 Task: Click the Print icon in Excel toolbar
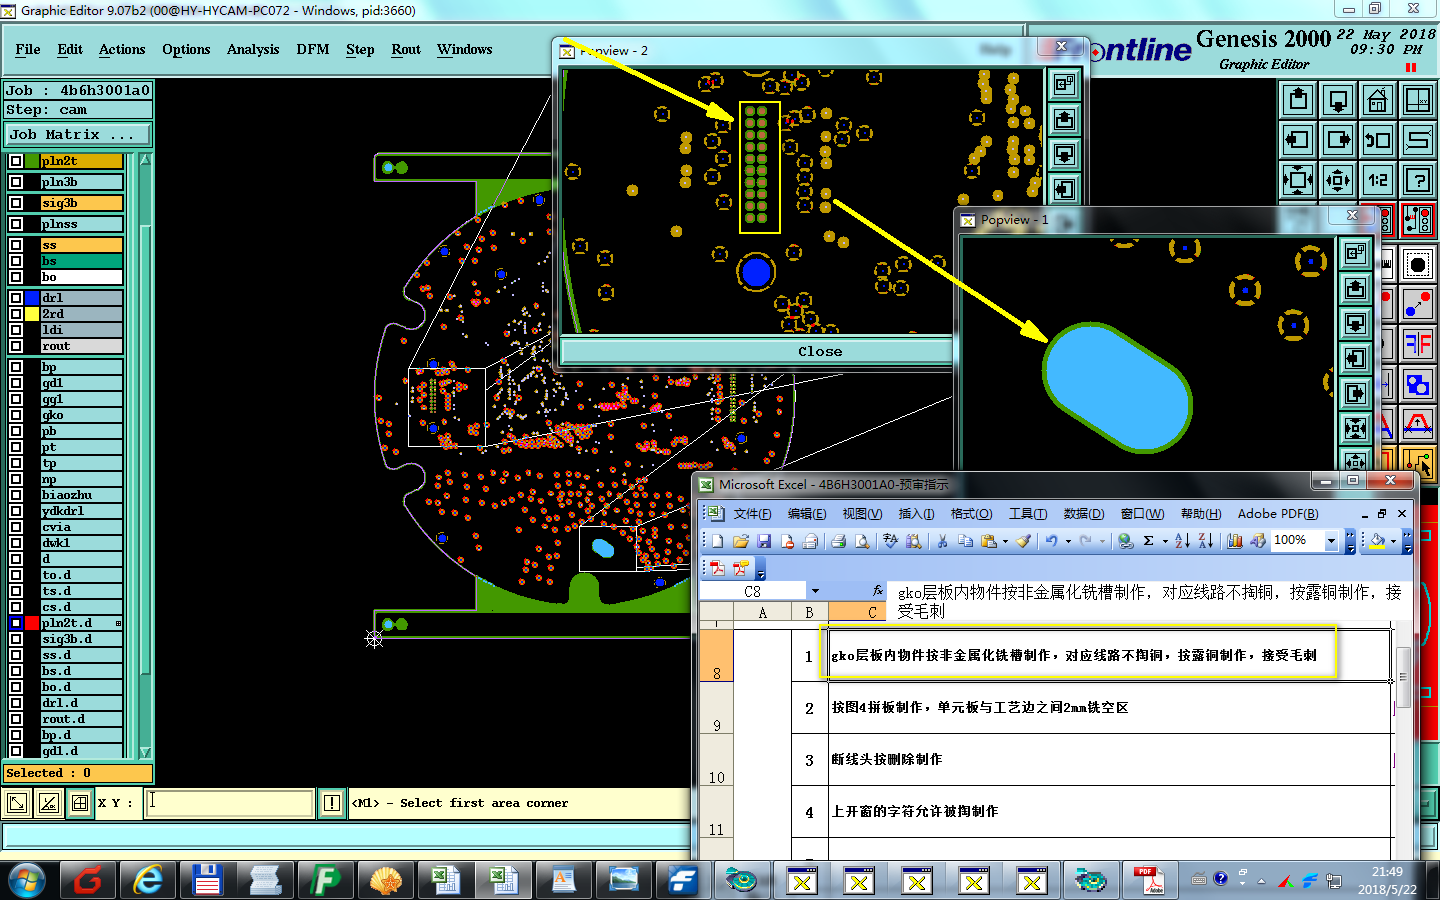(x=838, y=541)
